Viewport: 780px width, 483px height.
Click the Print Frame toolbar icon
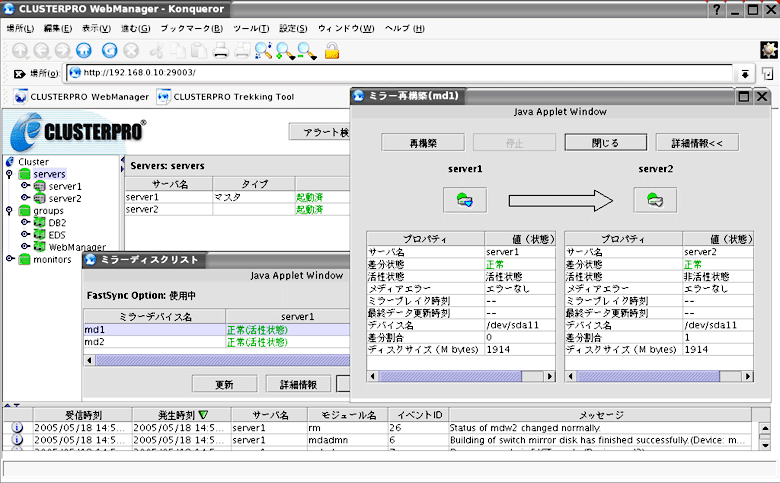[242, 51]
